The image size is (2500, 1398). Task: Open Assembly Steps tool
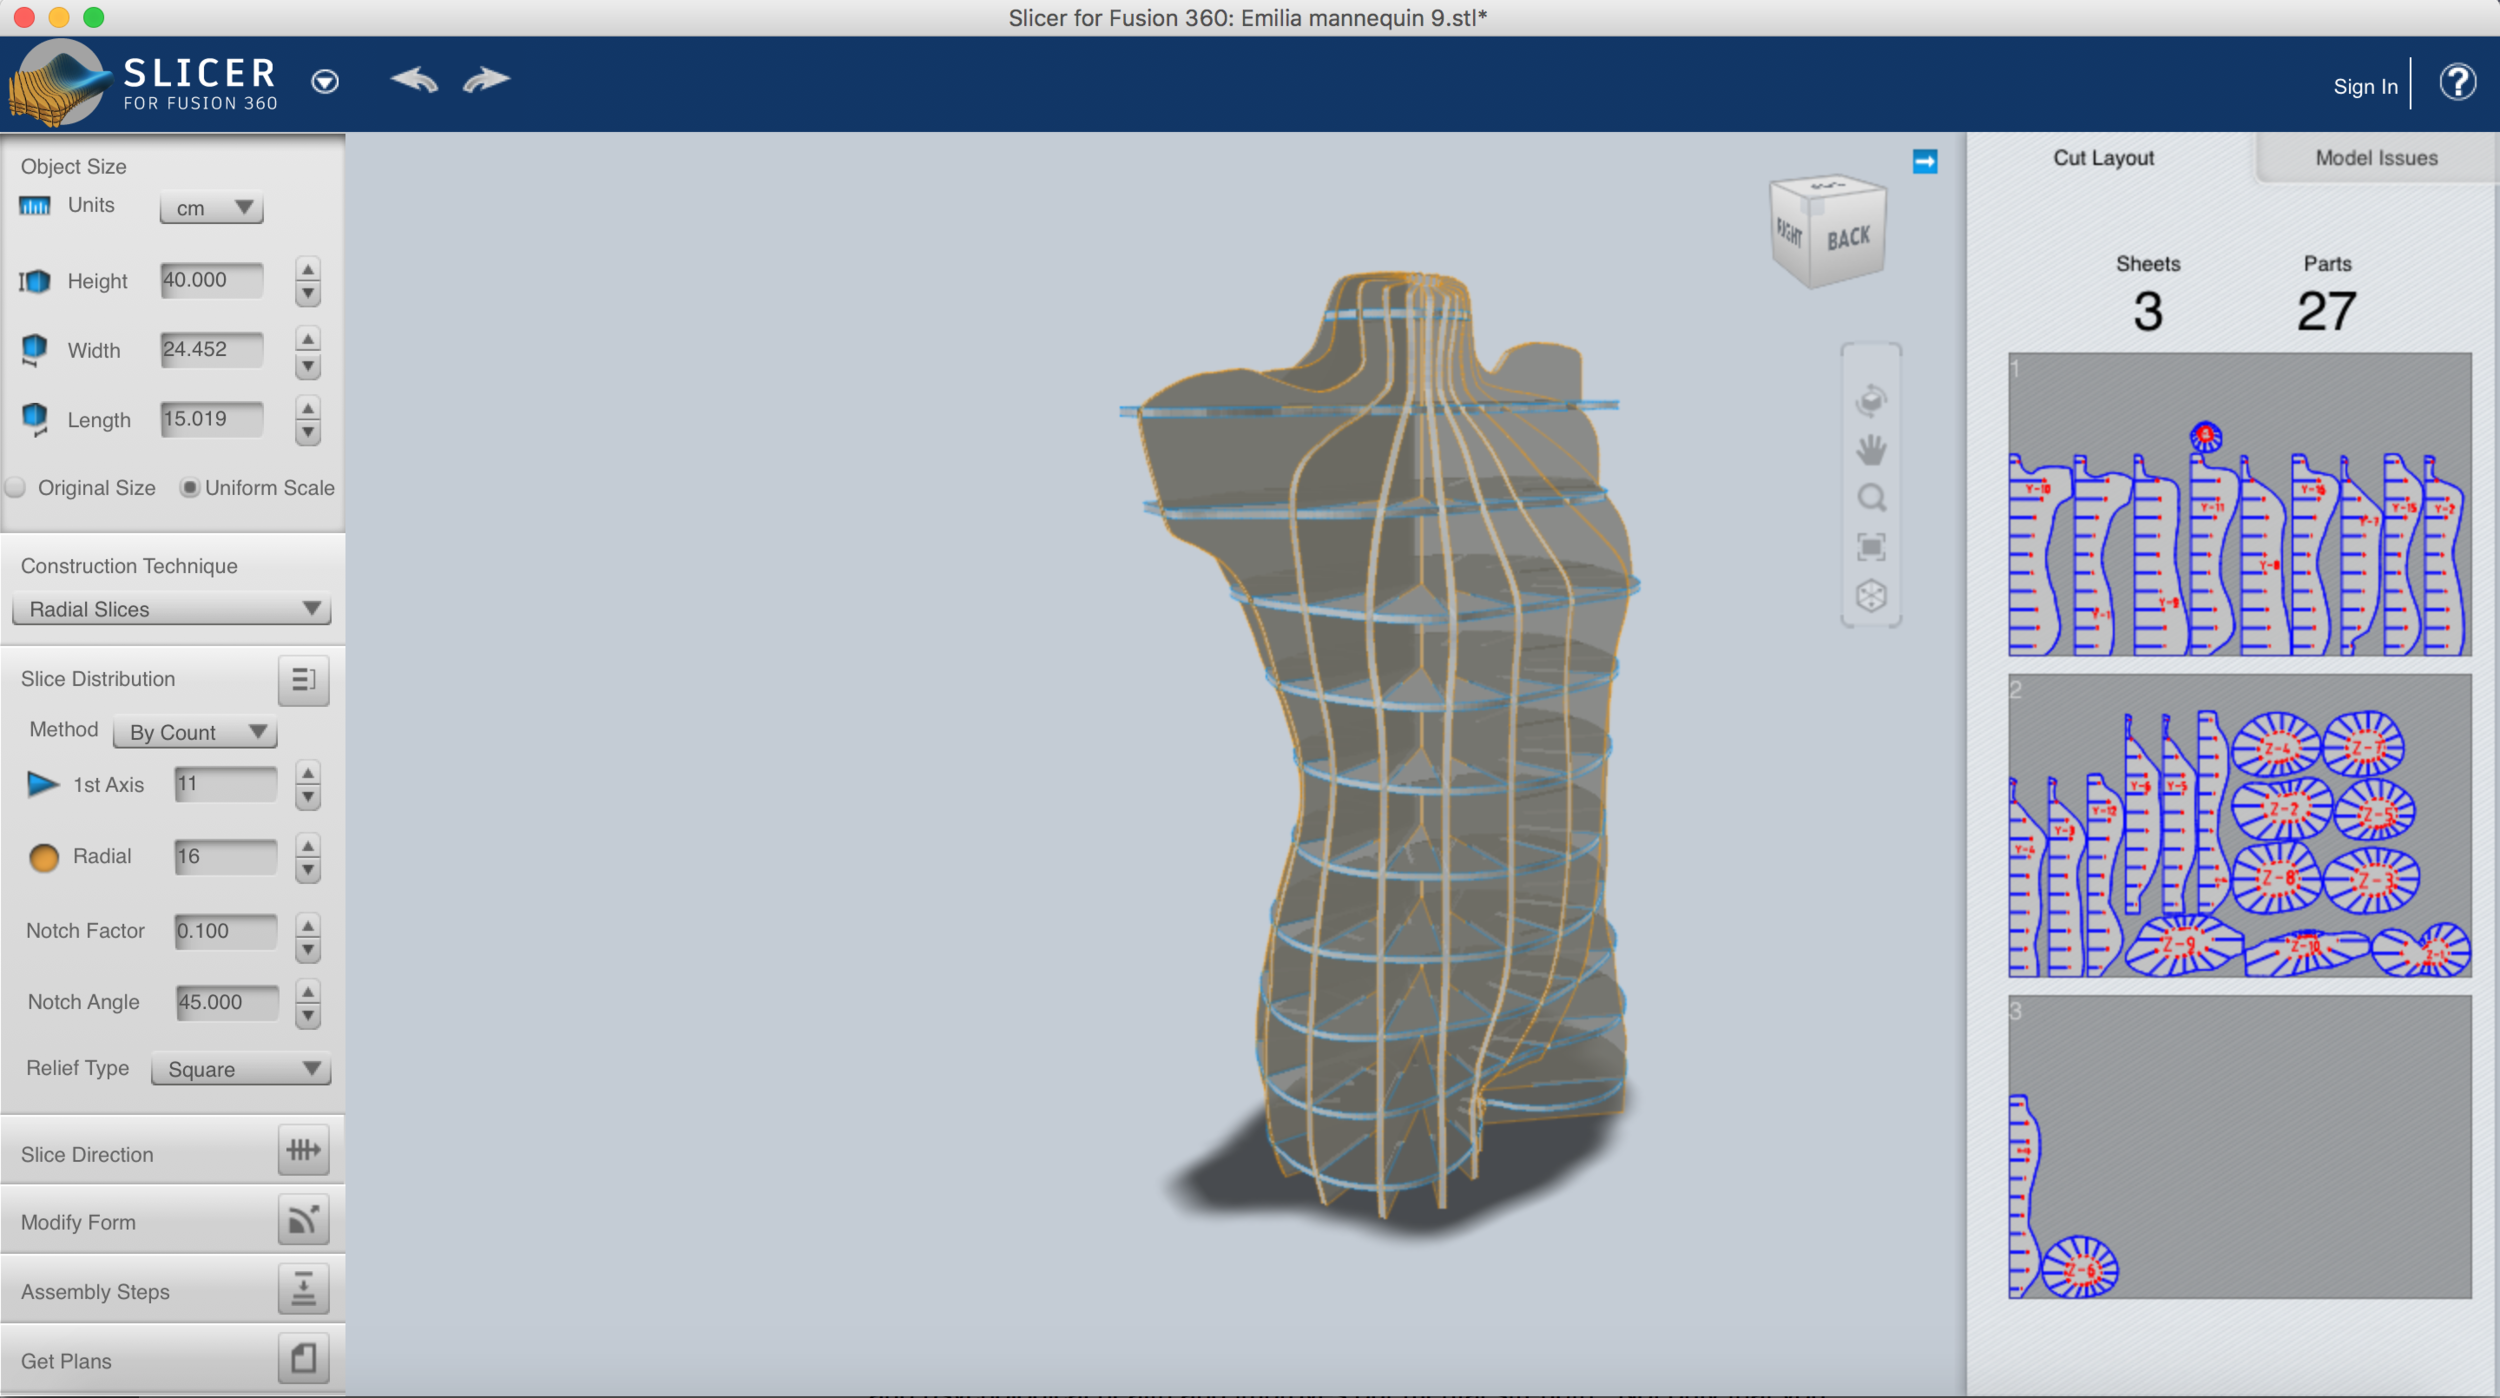tap(303, 1290)
